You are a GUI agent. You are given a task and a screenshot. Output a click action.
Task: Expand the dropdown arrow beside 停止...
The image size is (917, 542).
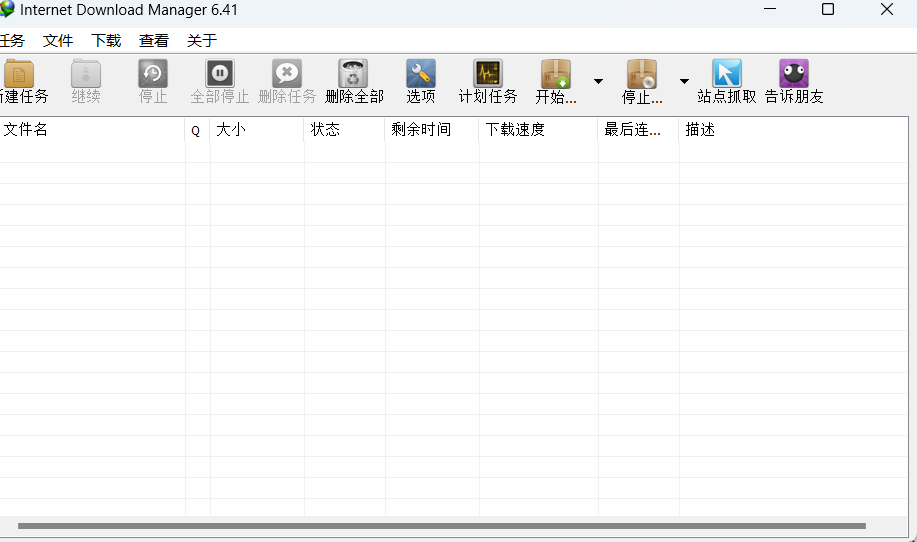coord(684,81)
